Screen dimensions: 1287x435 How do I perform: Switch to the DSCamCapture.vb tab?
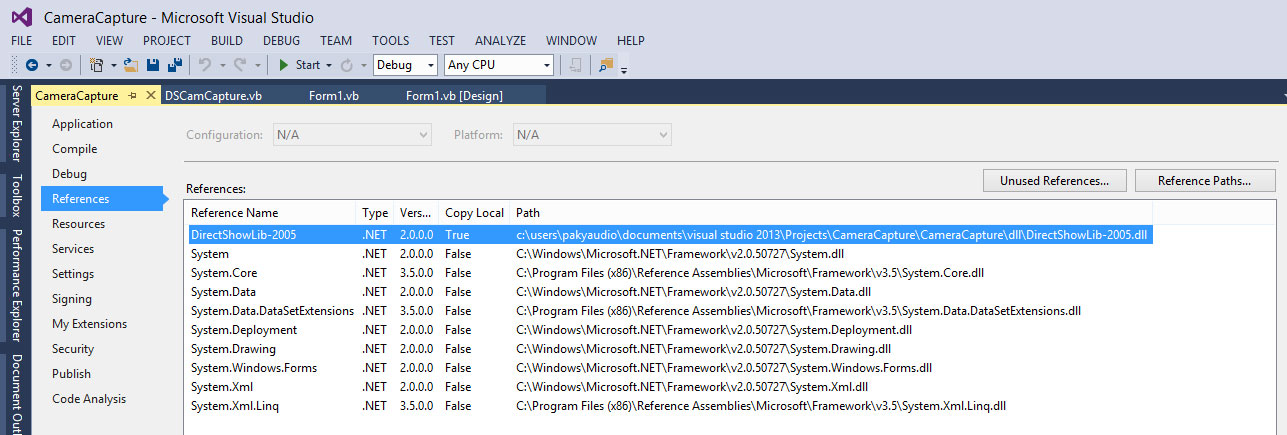coord(214,96)
